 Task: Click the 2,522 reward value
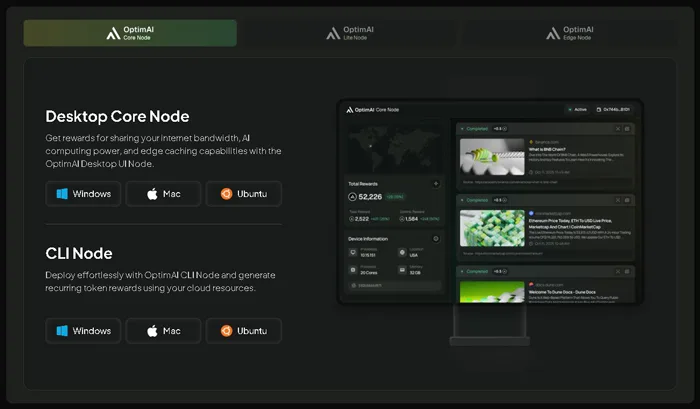point(362,219)
